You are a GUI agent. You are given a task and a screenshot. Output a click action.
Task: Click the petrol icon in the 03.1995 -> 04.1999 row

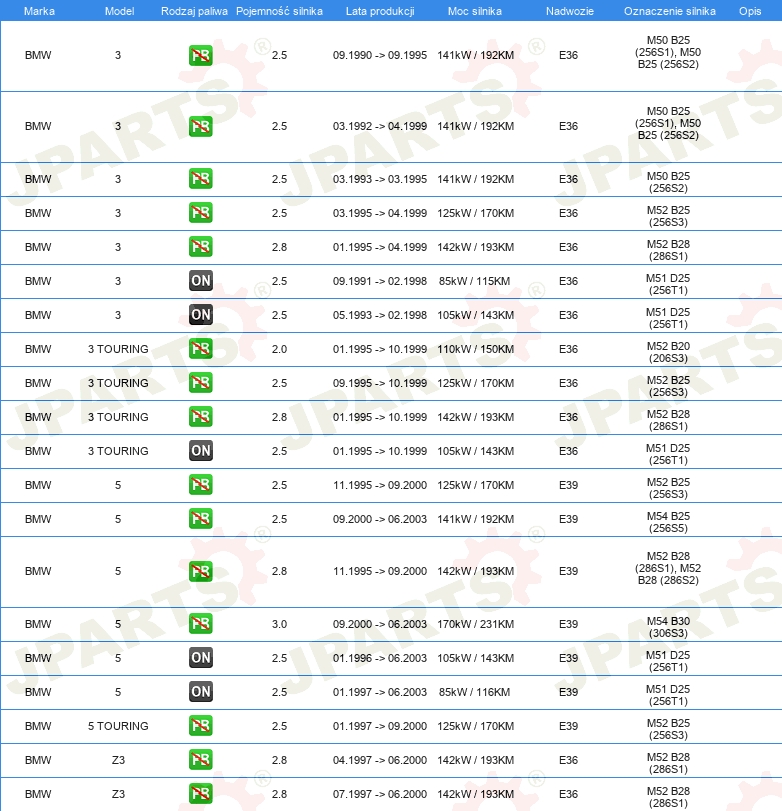(x=201, y=213)
